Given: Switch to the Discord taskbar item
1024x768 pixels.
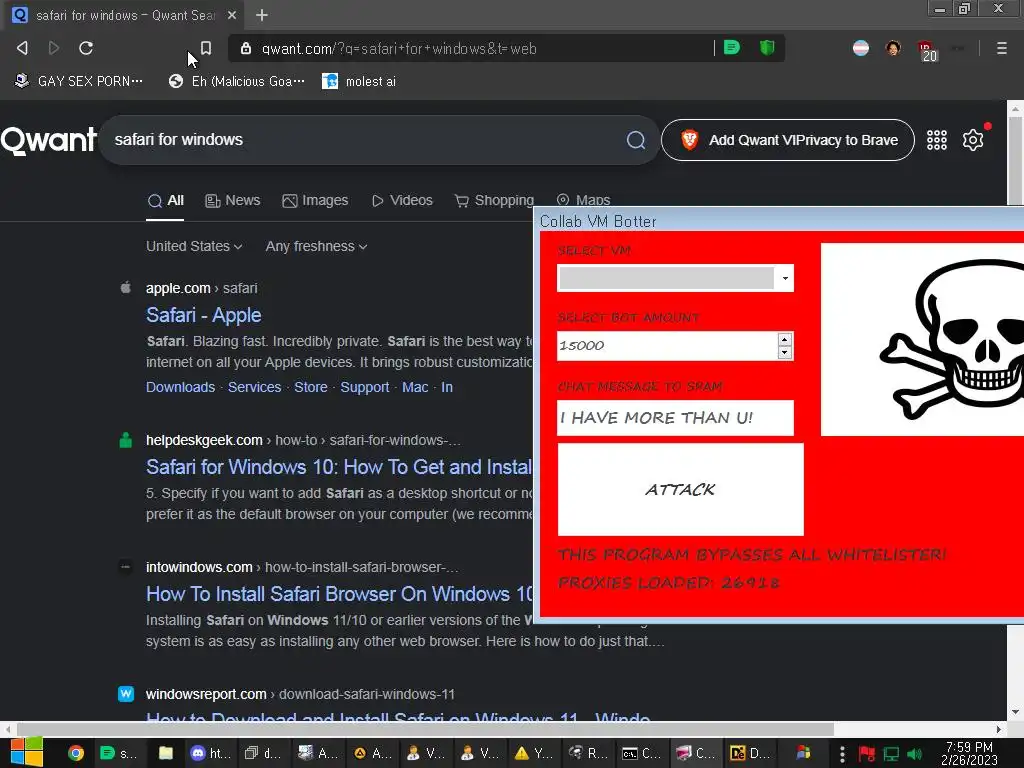Looking at the screenshot, I should [x=210, y=753].
